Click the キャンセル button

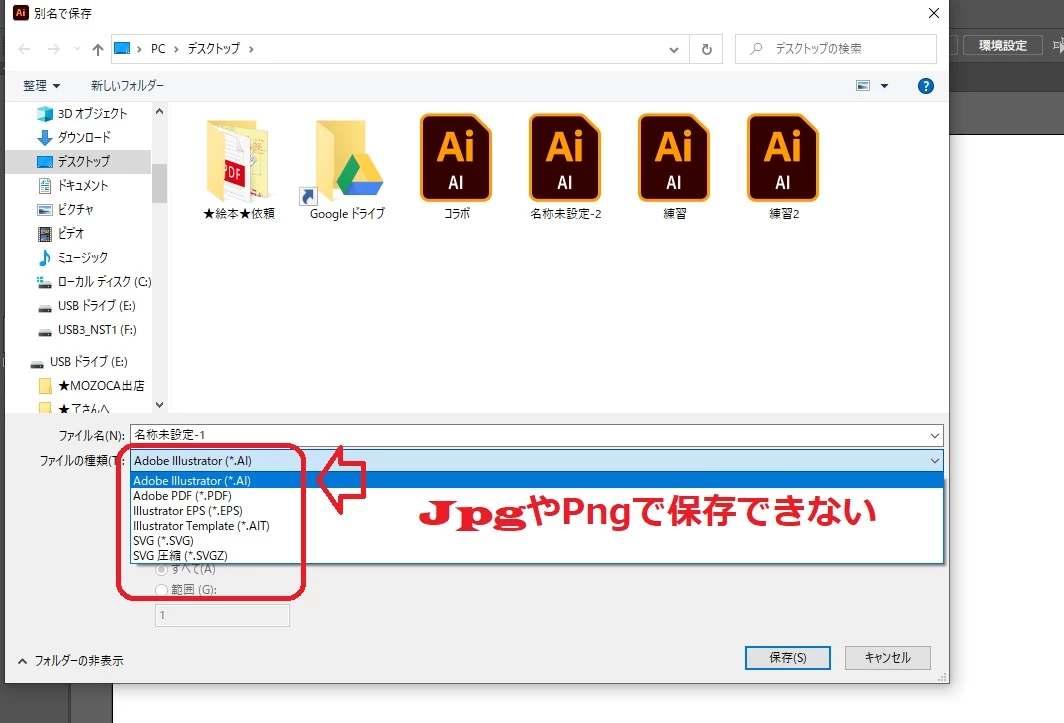pyautogui.click(x=888, y=658)
